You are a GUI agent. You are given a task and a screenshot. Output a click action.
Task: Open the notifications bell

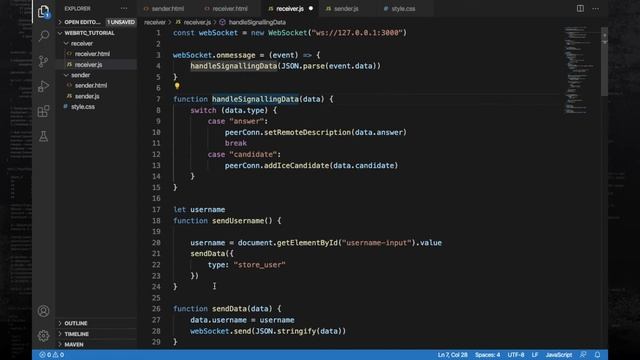pyautogui.click(x=598, y=355)
